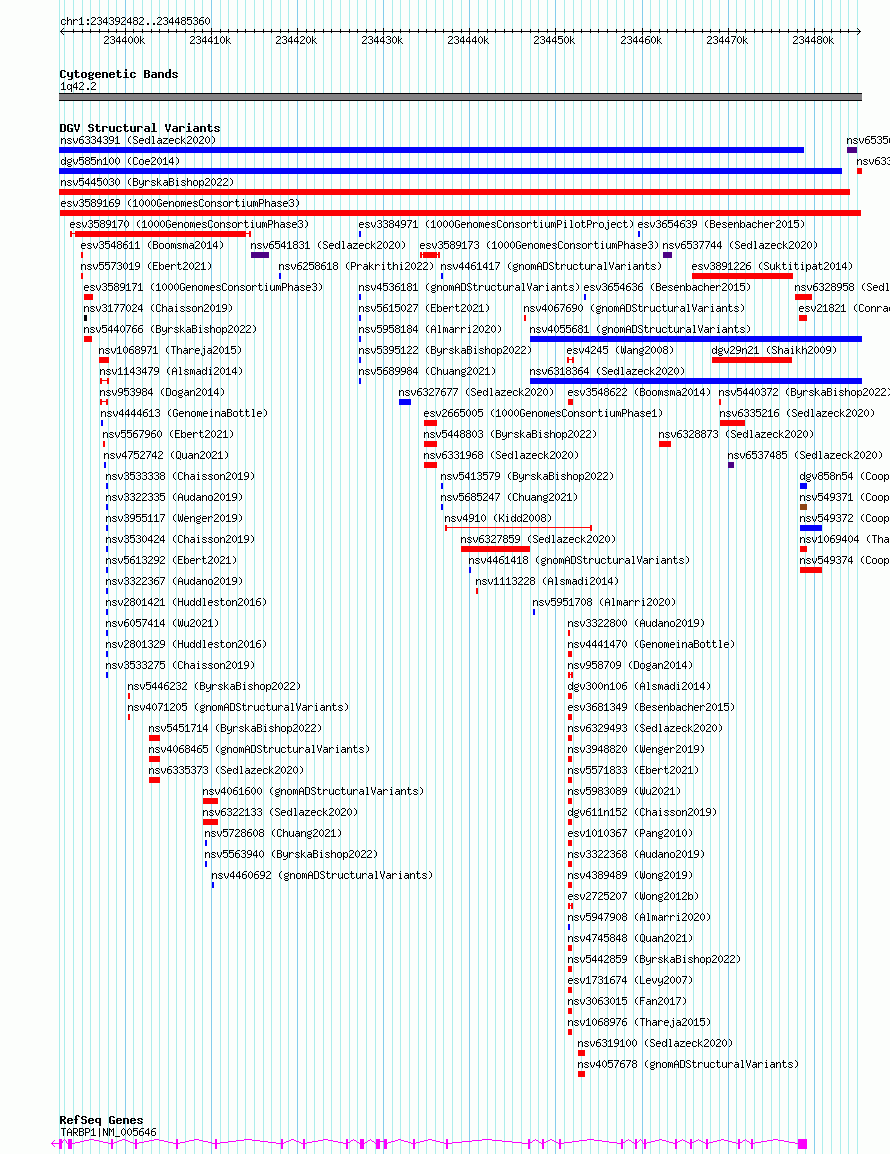Open the TARBP1|NM_005646 gene label
Image resolution: width=890 pixels, height=1154 pixels.
108,1133
